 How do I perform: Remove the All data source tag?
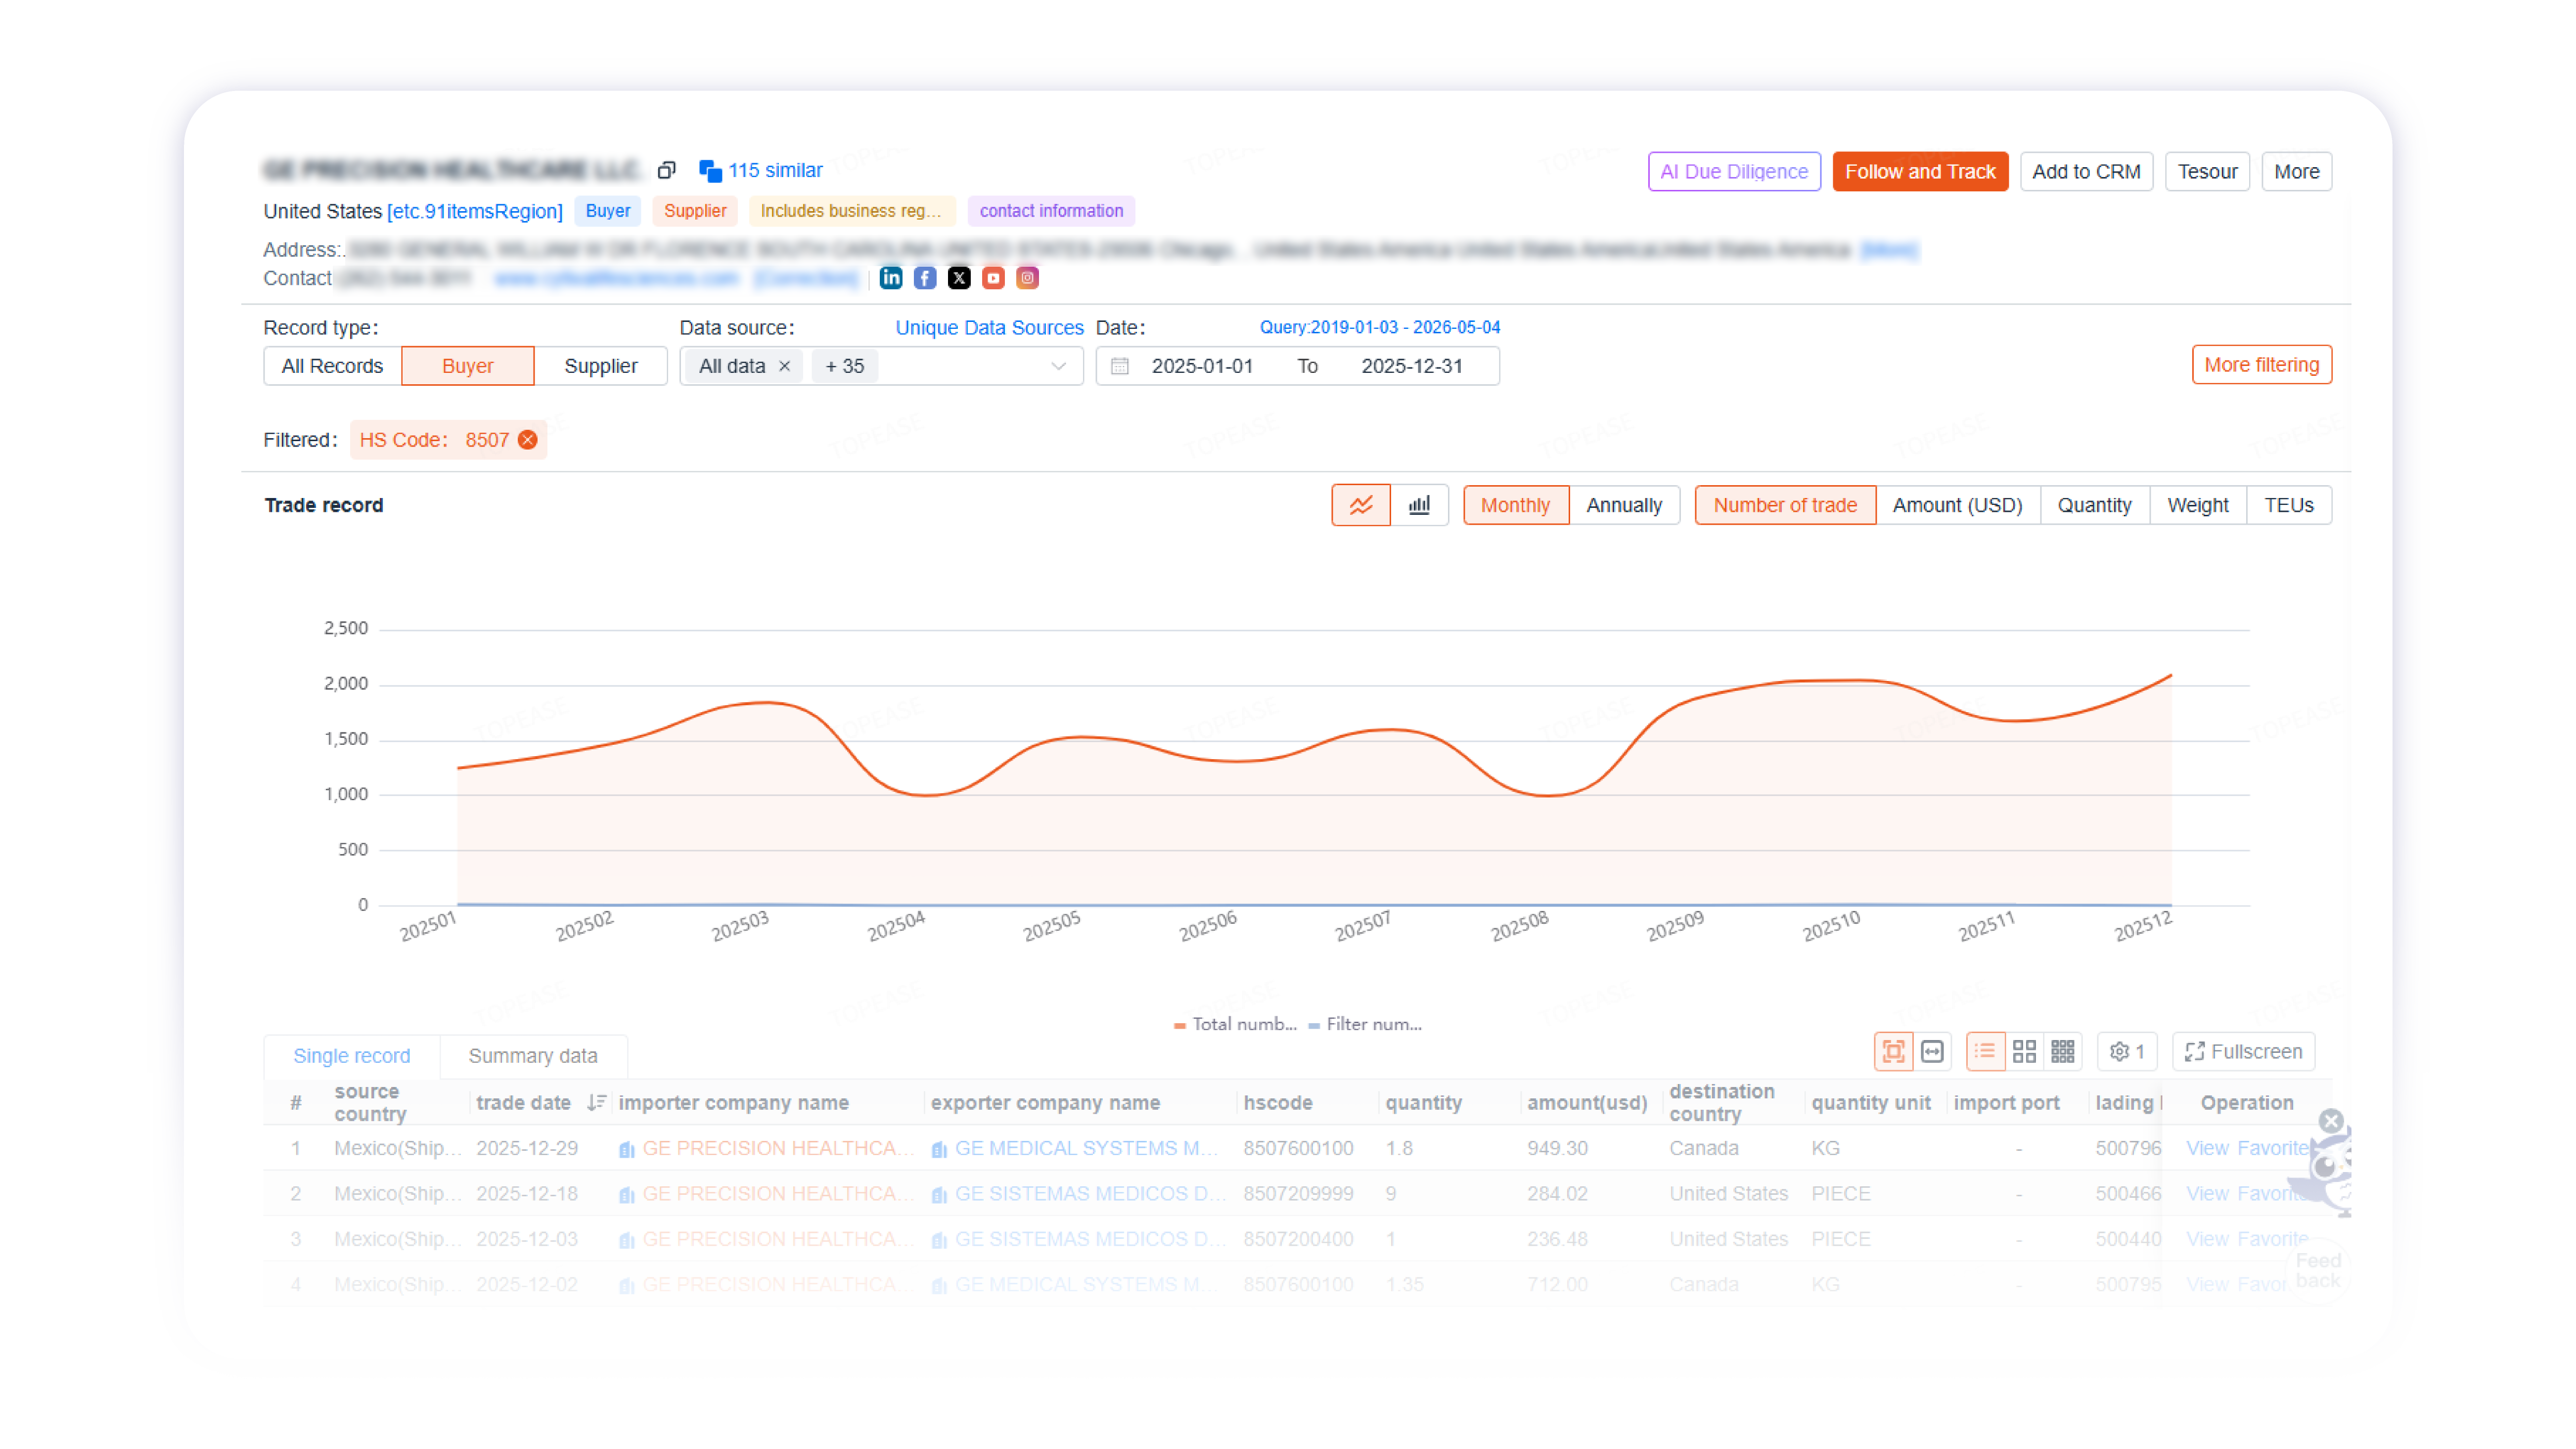[785, 366]
